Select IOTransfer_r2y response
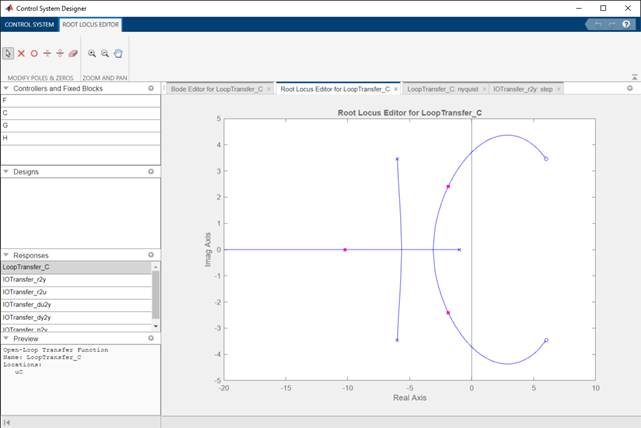 pos(76,280)
